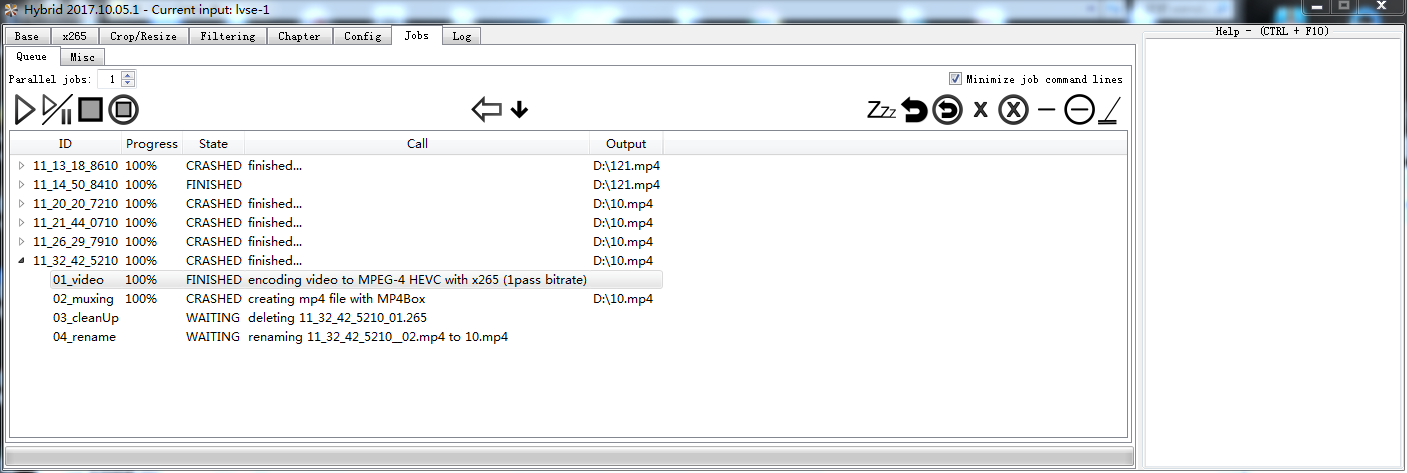
Task: Switch to the x265 tab
Action: tap(74, 36)
